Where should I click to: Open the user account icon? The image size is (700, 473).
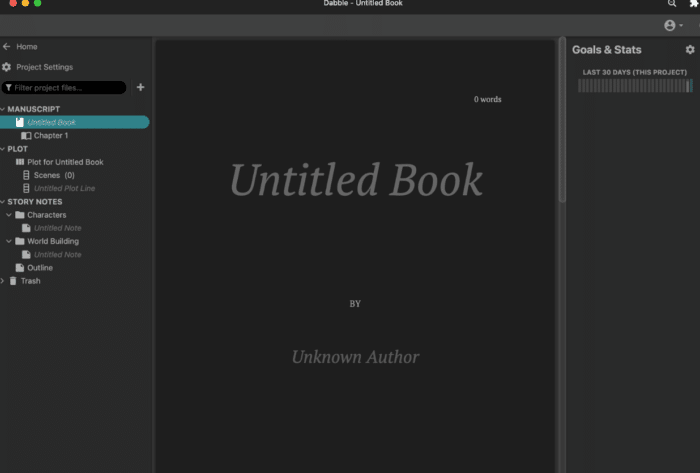(x=670, y=25)
